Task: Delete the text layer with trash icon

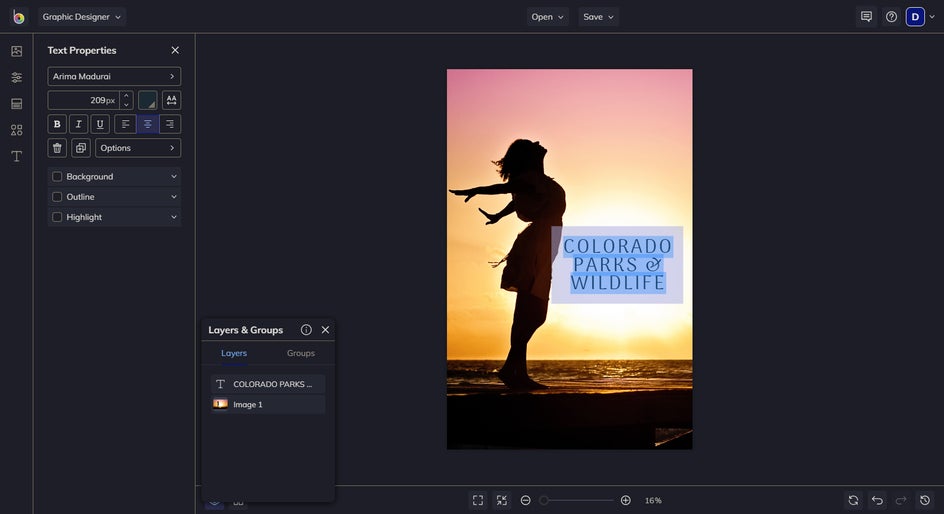Action: (57, 148)
